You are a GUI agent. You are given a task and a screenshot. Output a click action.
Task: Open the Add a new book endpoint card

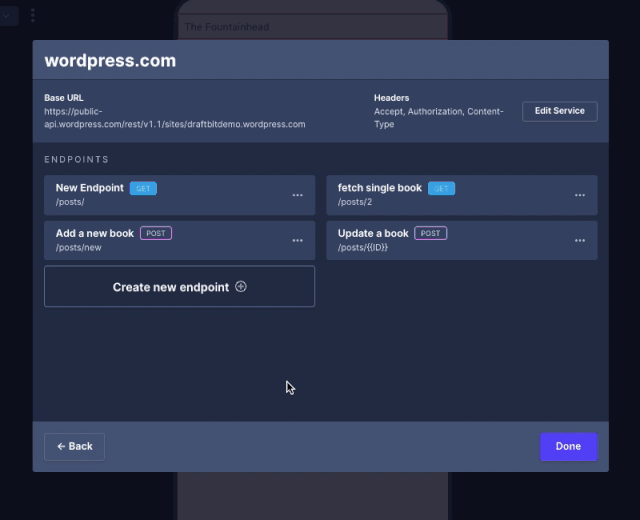pos(180,240)
